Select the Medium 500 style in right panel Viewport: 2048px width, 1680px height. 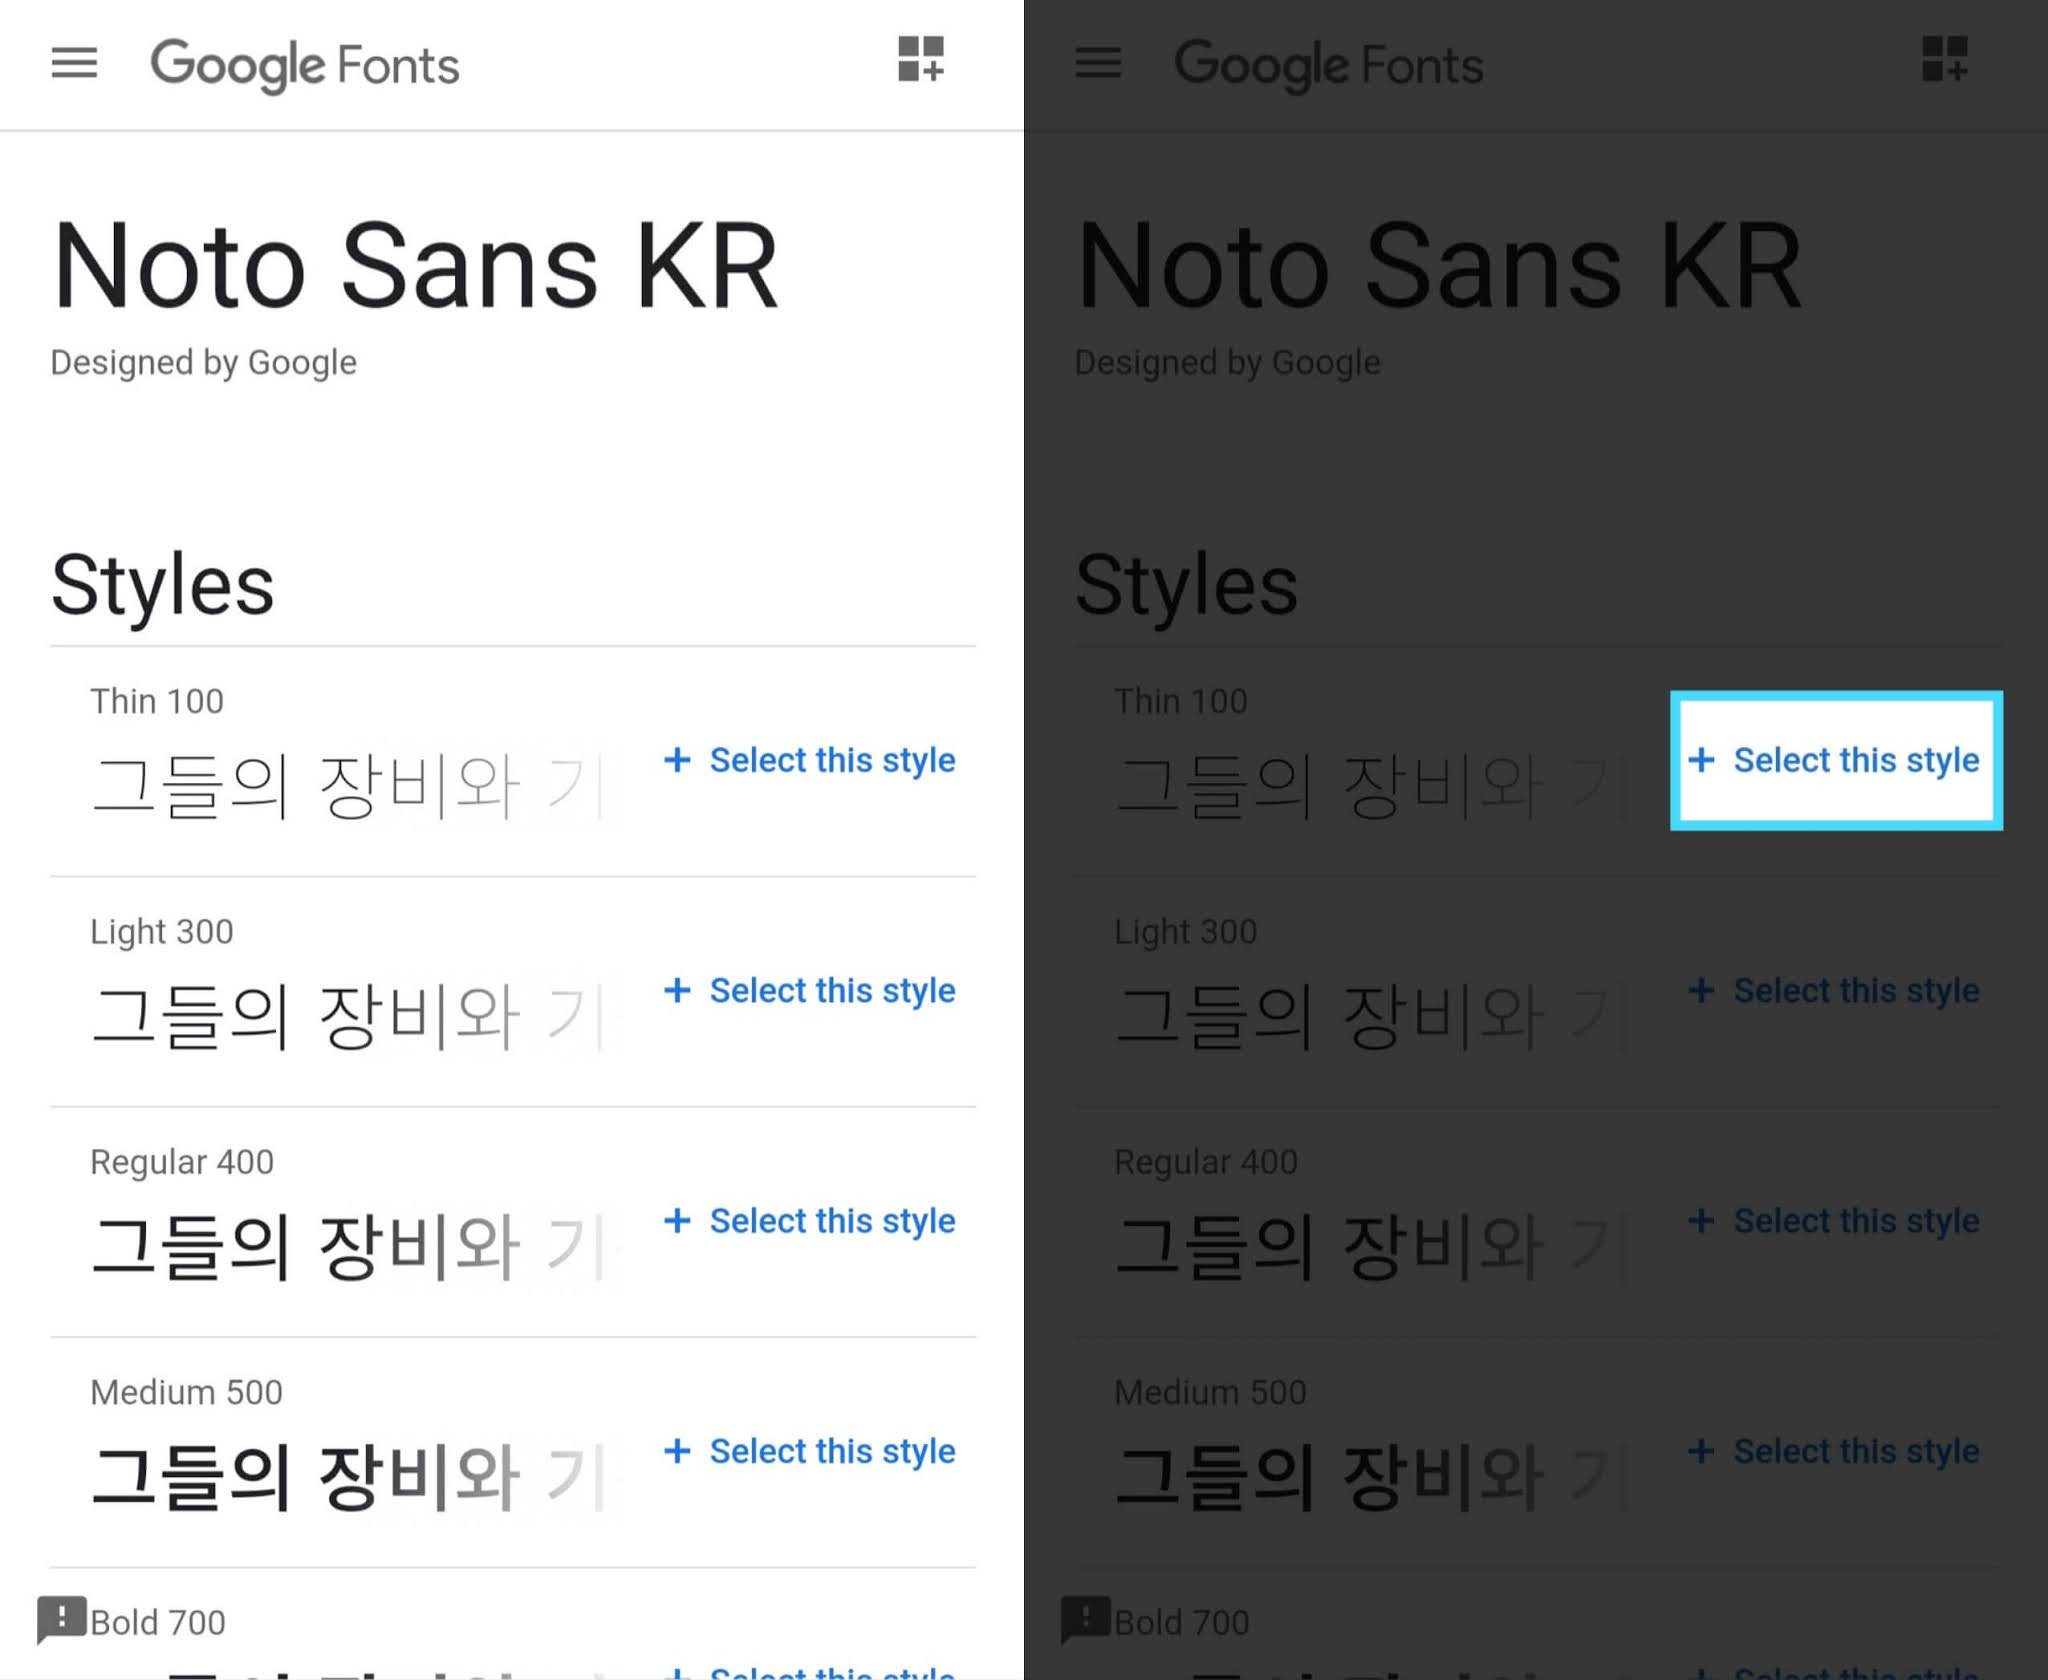pyautogui.click(x=1834, y=1451)
